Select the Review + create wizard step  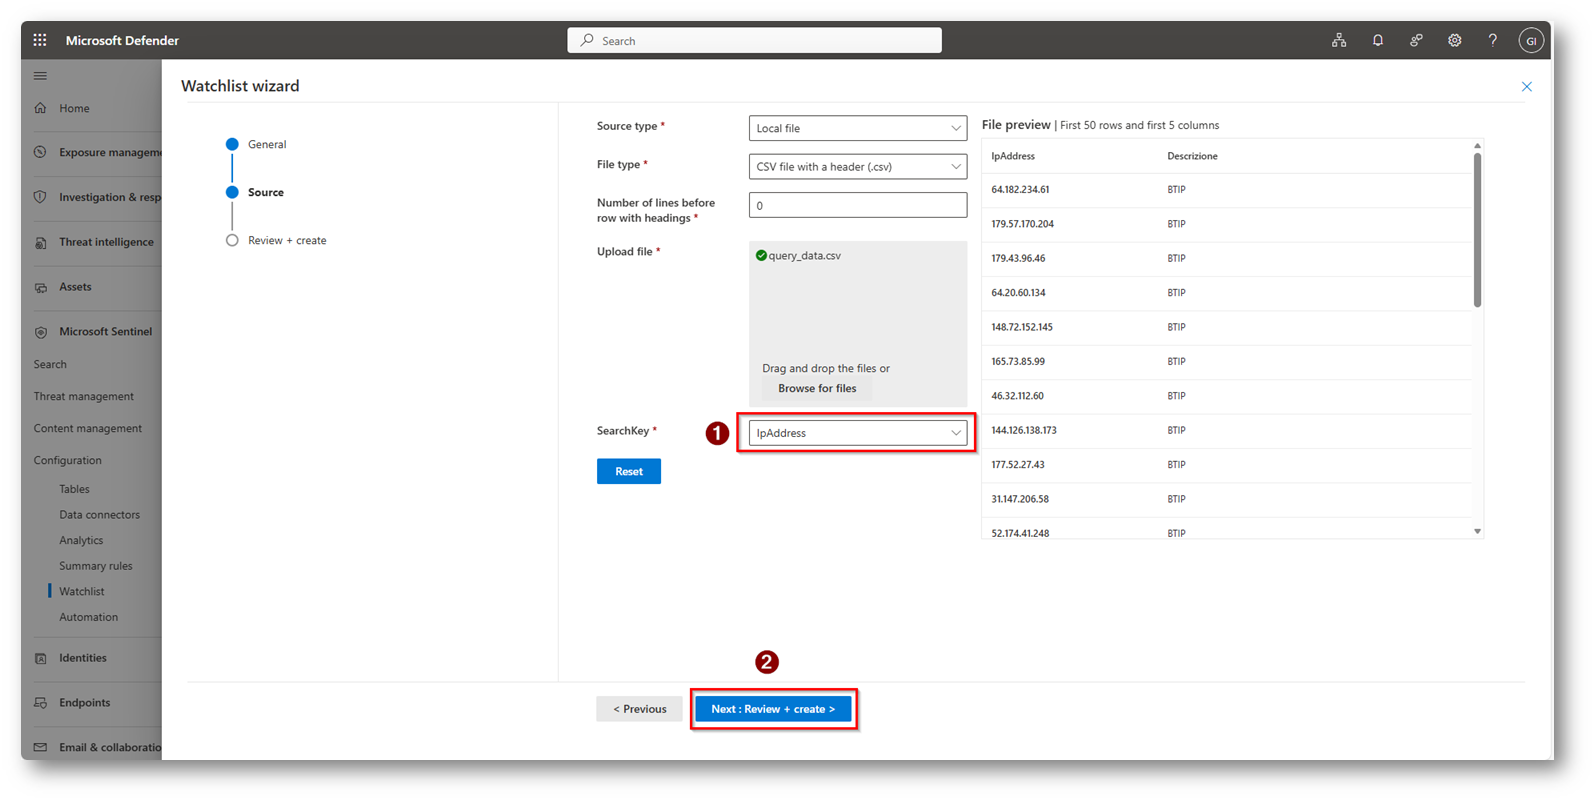(286, 240)
